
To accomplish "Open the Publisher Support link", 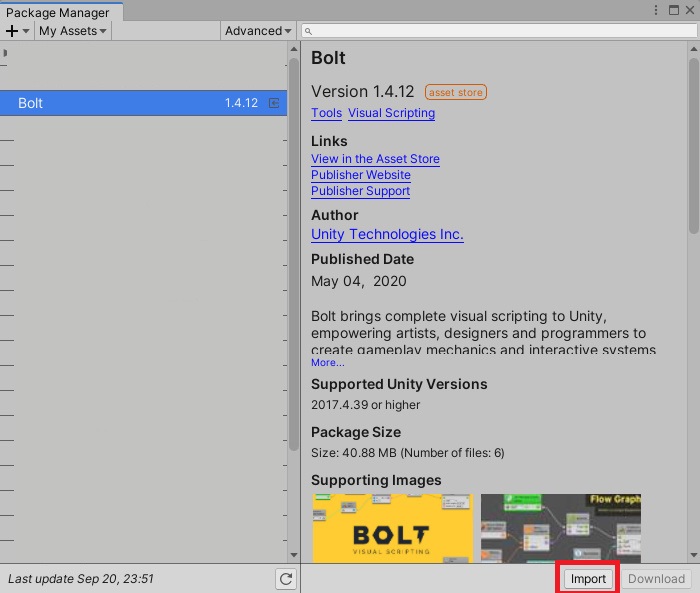I will [360, 191].
